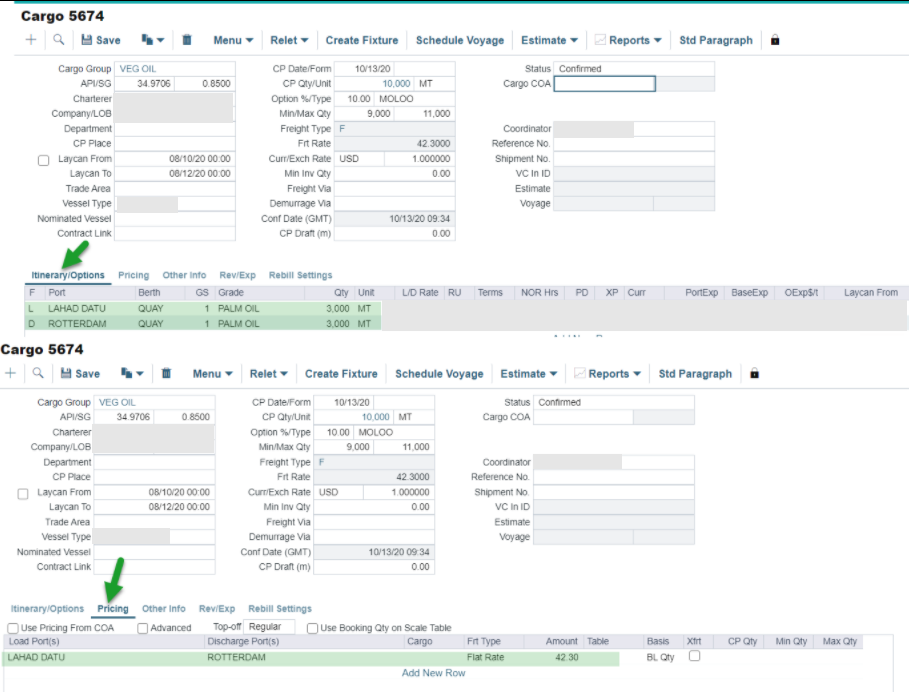Toggle the Xfrt checkbox in the LAHAD DATU pricing row

[694, 657]
